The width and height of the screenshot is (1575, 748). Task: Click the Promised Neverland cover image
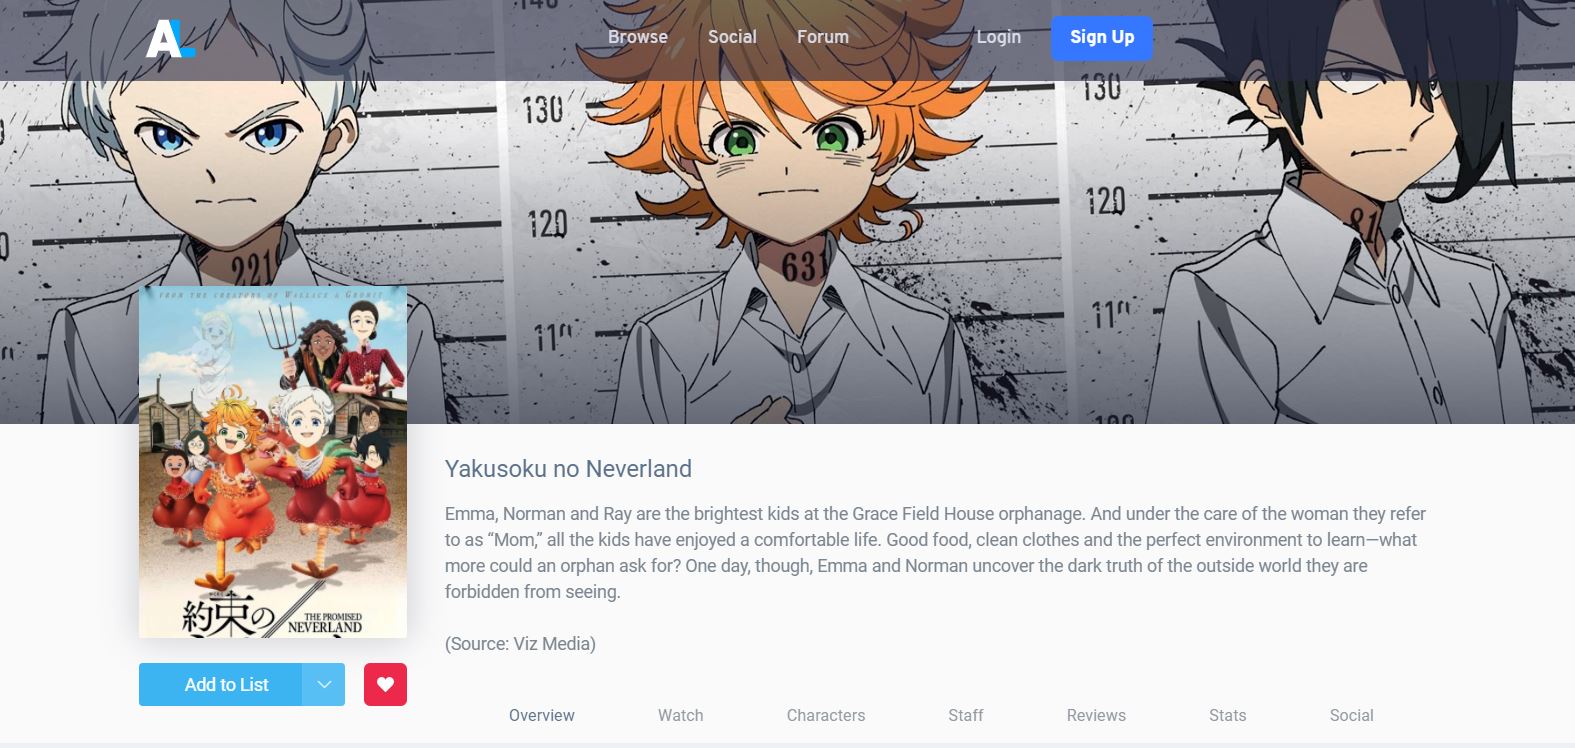(x=273, y=462)
